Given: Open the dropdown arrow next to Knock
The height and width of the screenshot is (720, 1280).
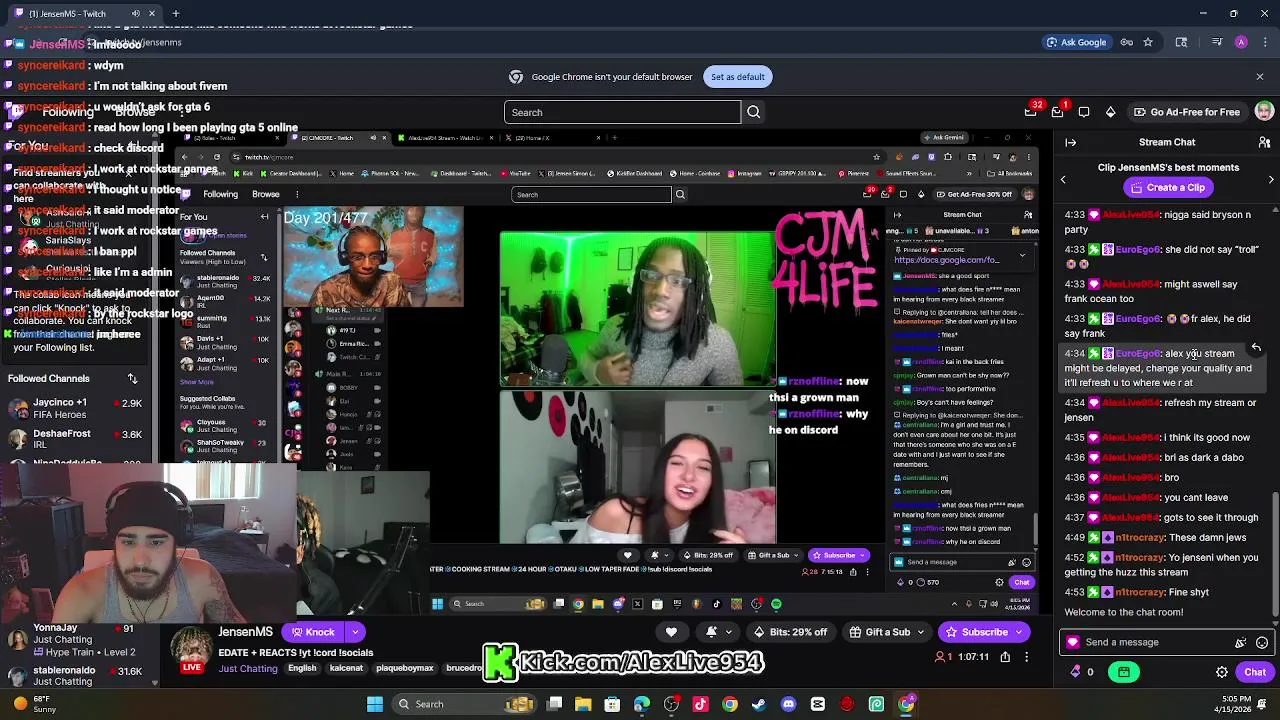Looking at the screenshot, I should [355, 632].
